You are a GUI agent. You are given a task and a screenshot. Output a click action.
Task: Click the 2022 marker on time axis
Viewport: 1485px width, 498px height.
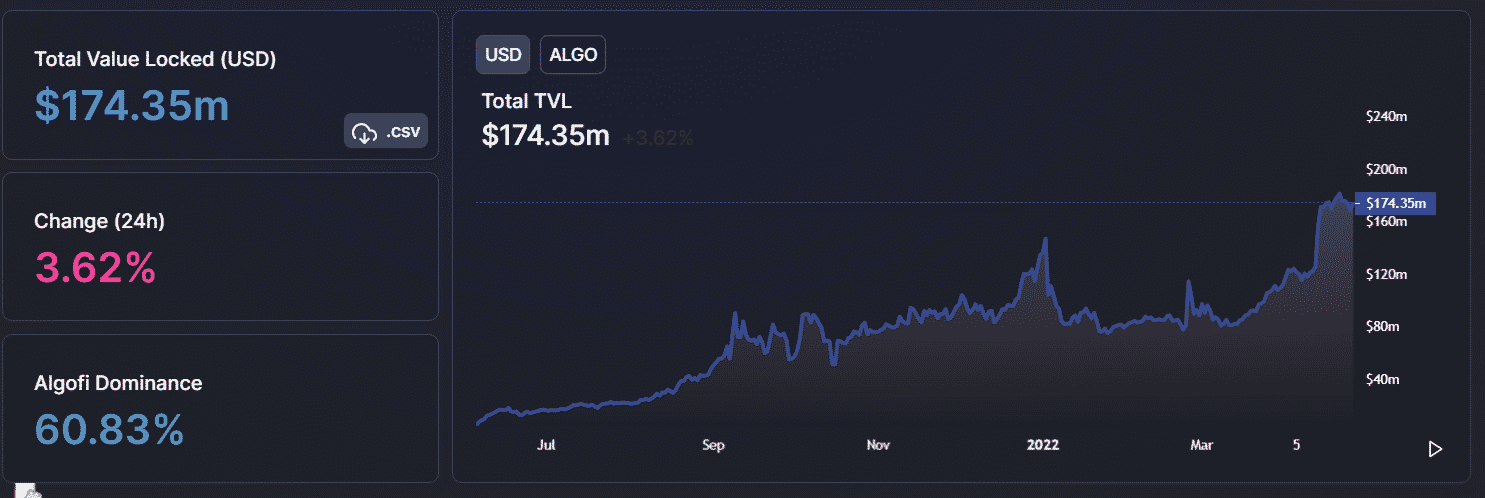click(1043, 445)
